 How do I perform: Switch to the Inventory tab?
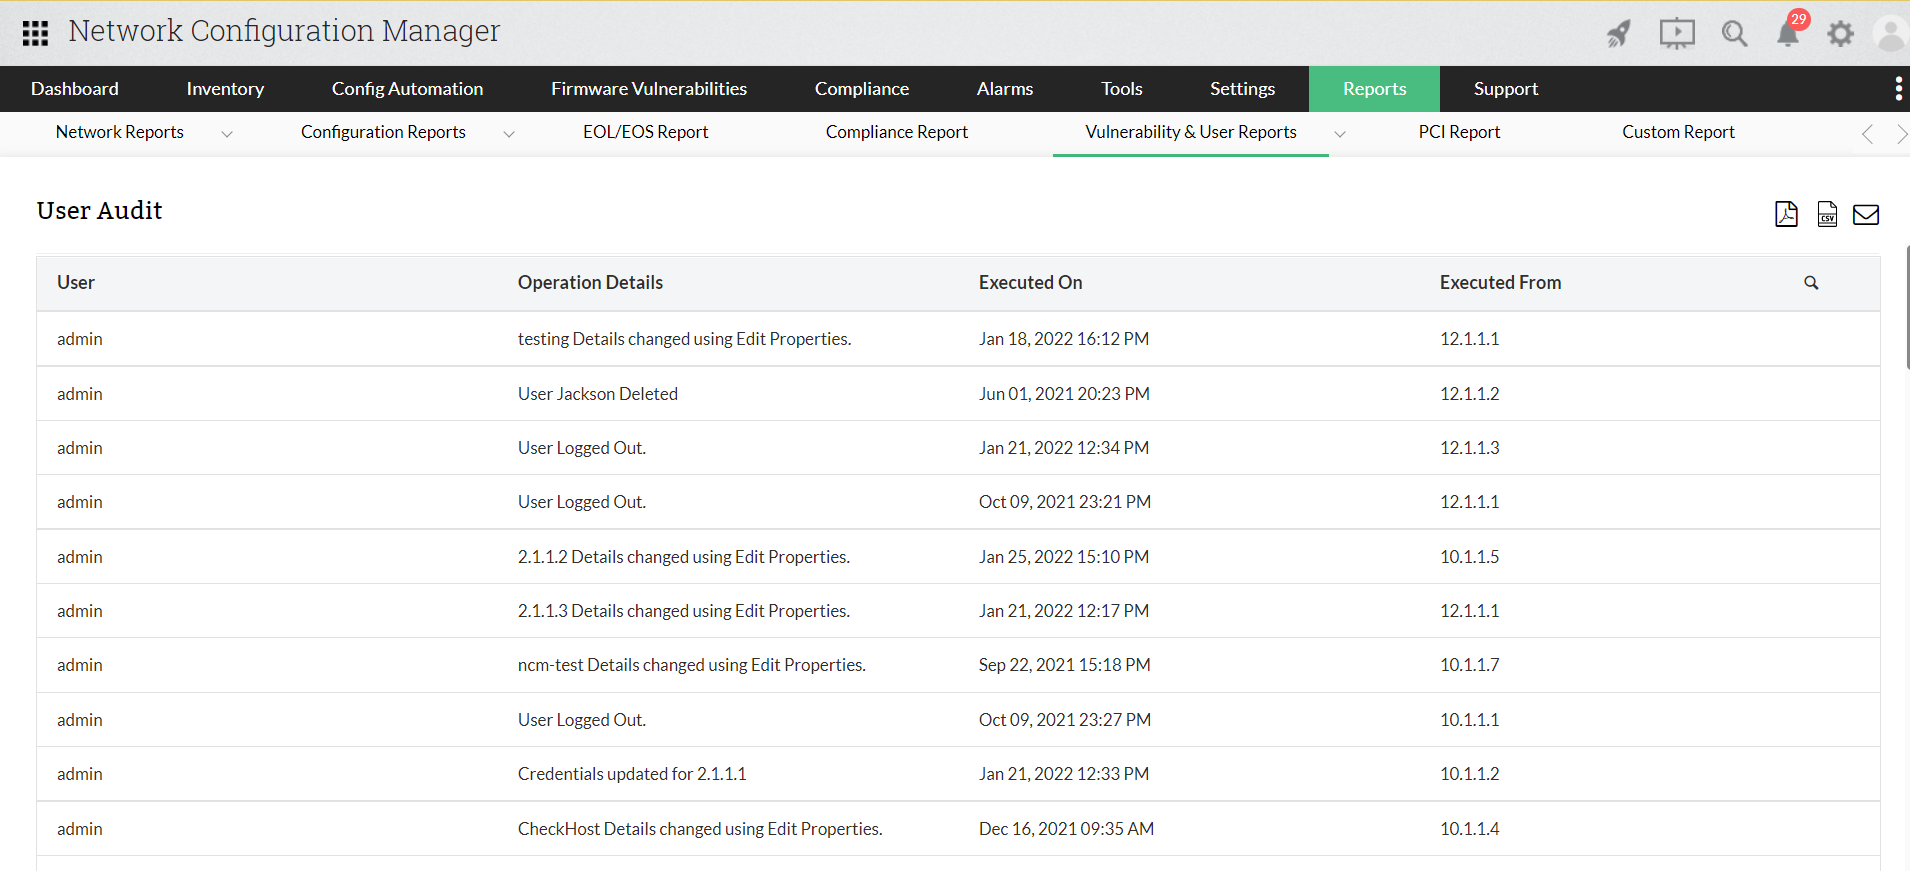coord(225,89)
